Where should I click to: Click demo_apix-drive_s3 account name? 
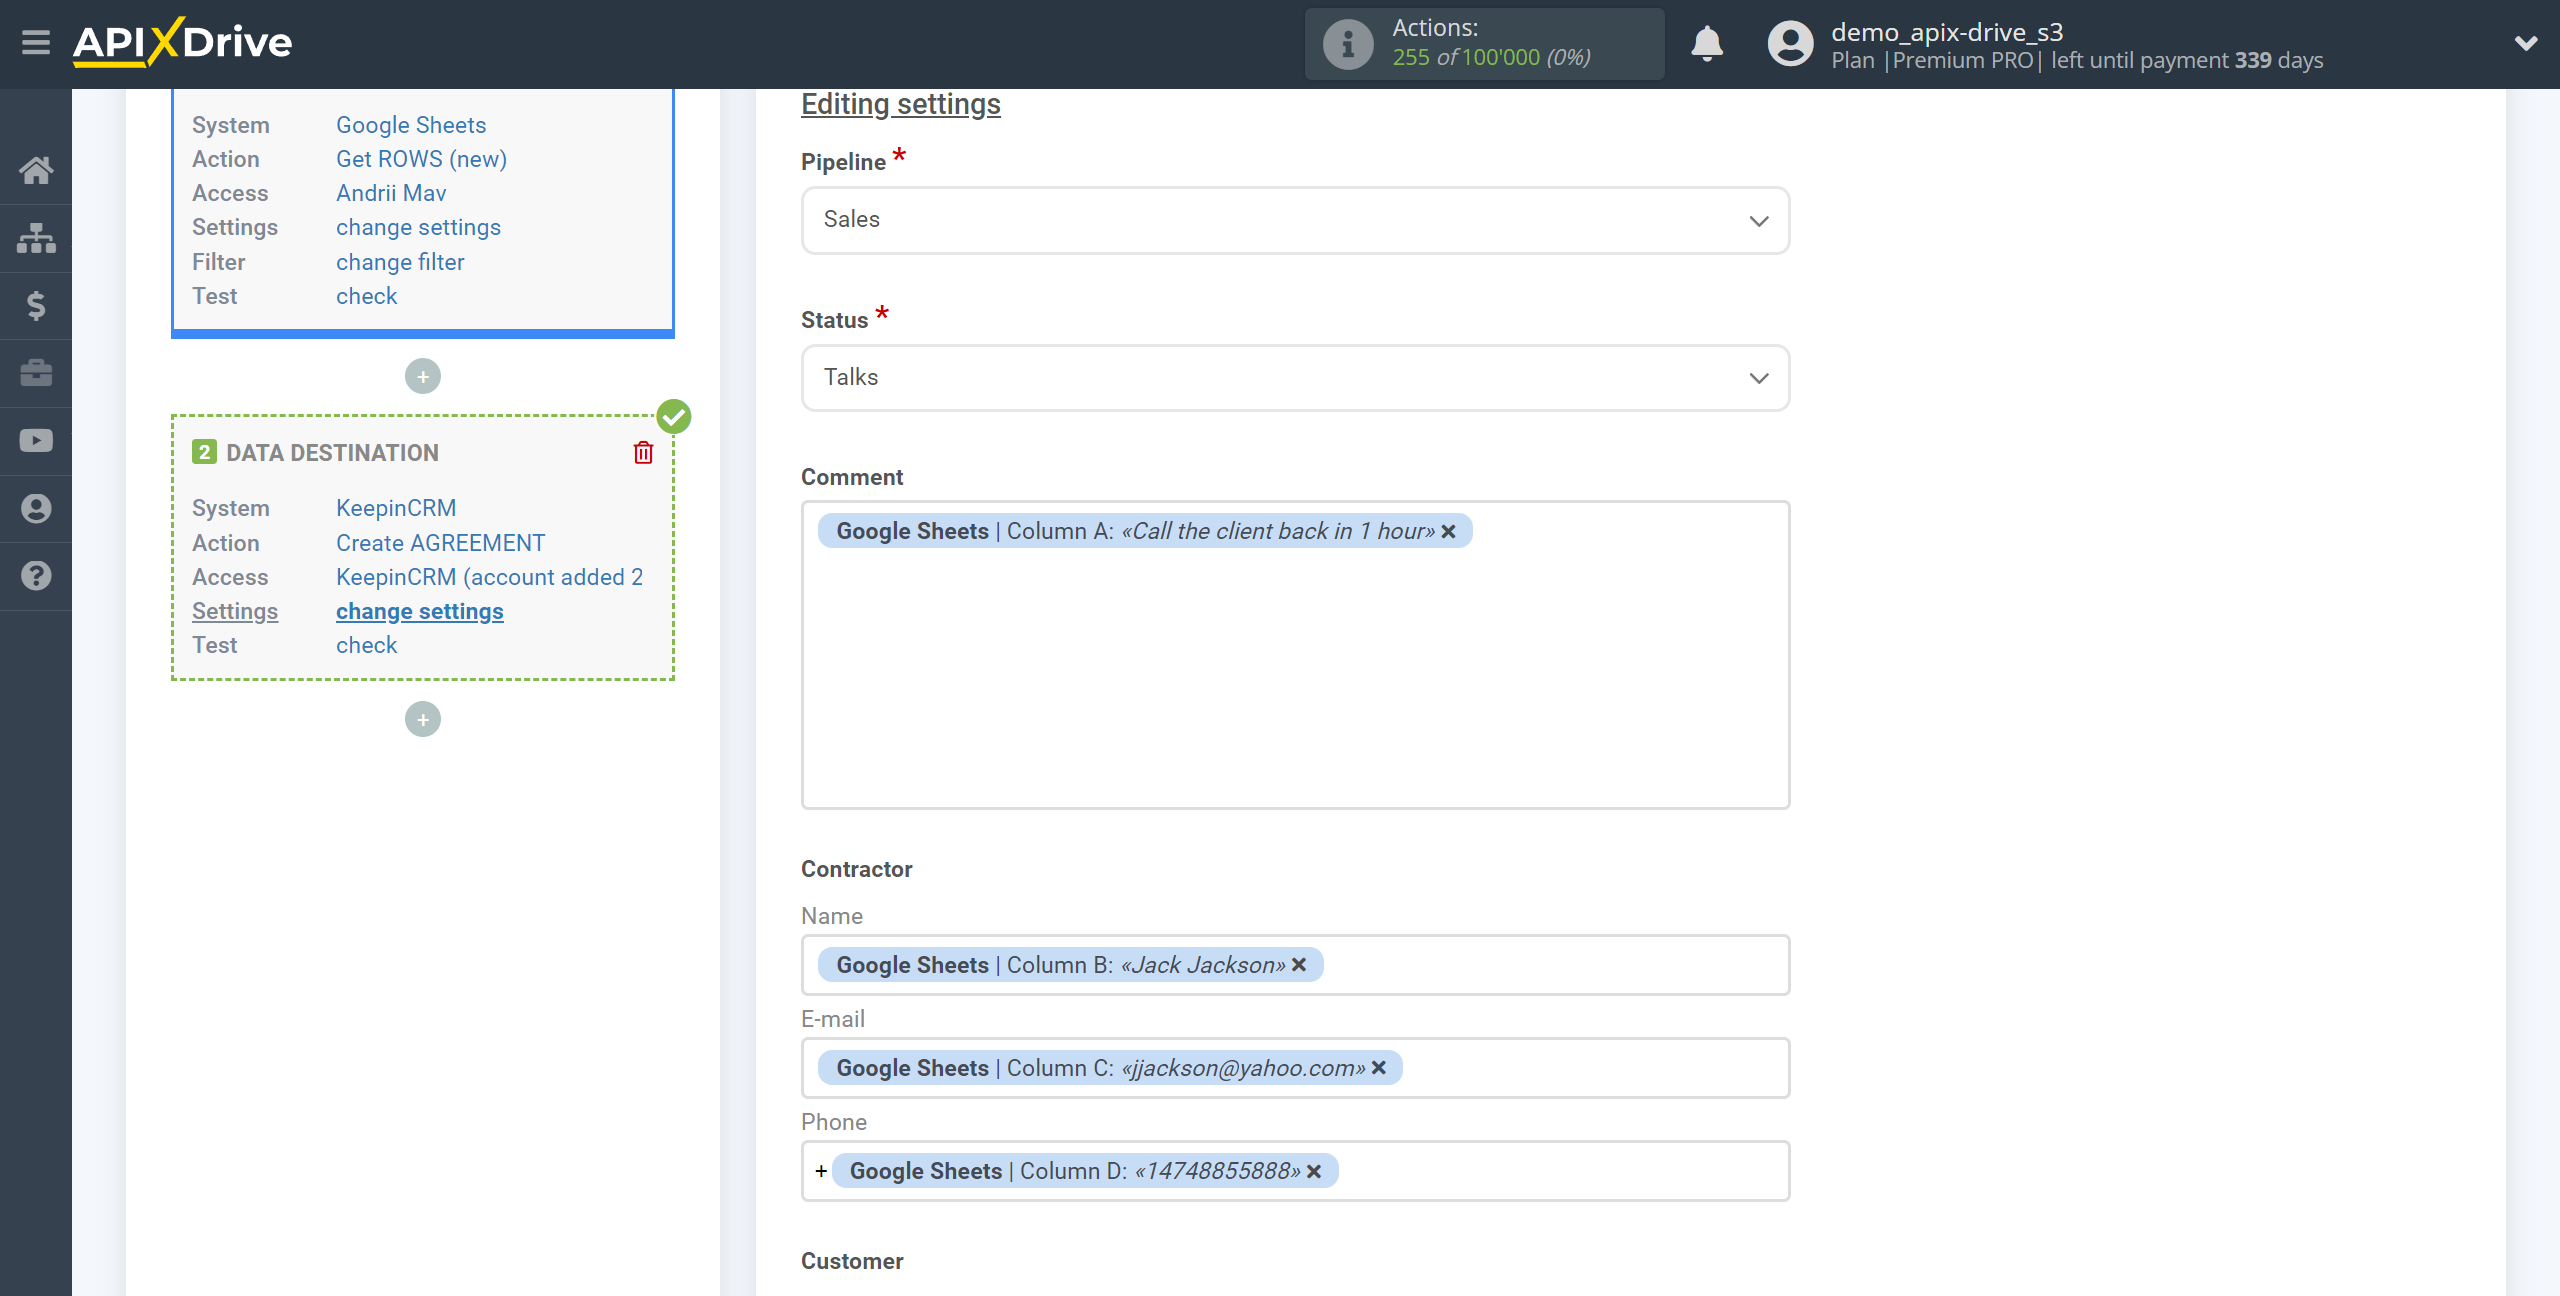1947,32
